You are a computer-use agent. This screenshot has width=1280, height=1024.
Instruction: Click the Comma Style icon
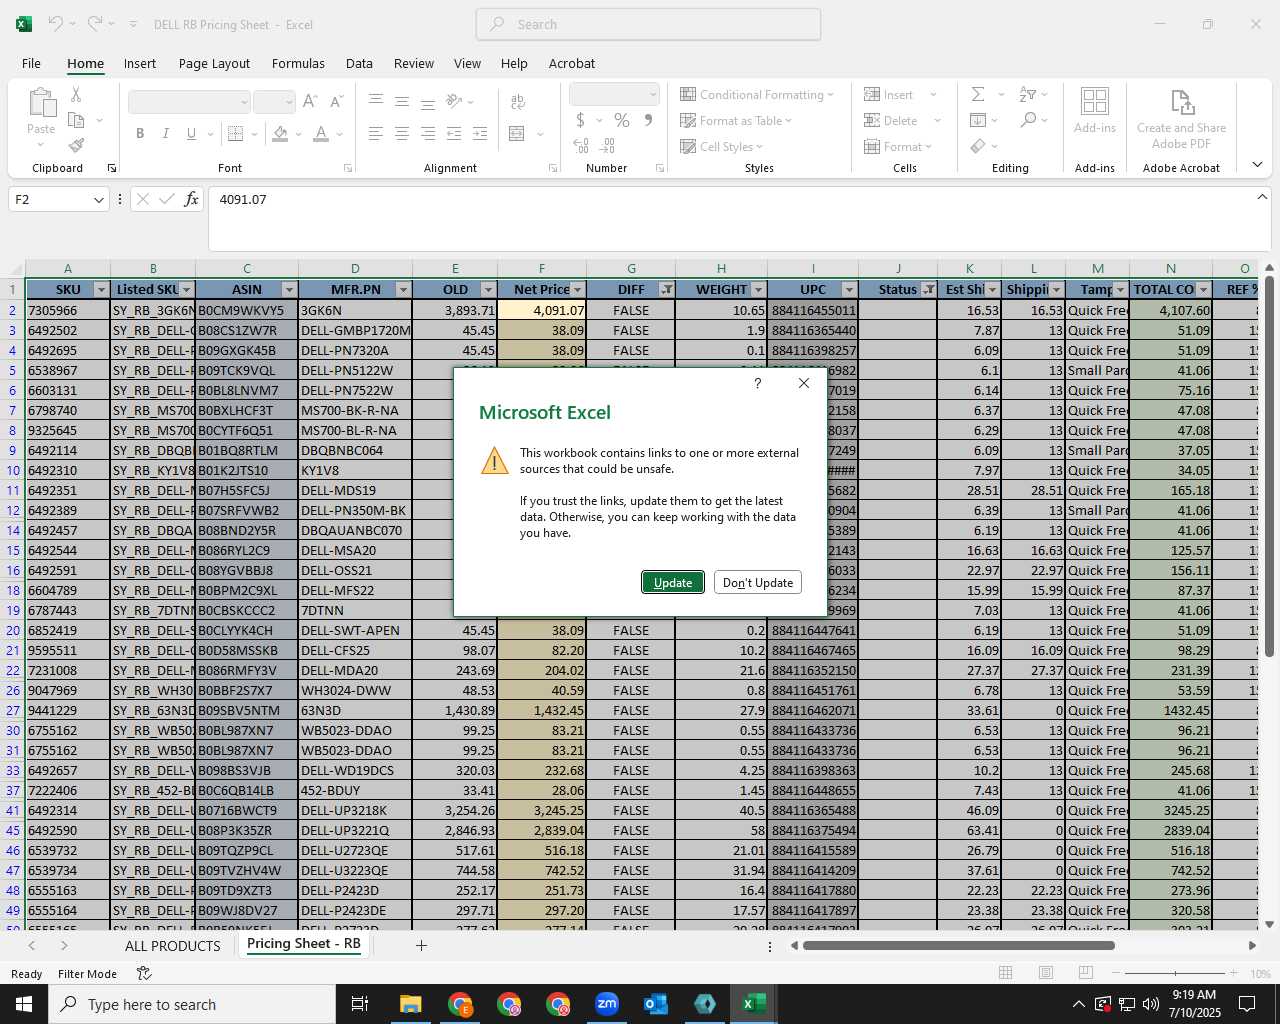pos(649,120)
